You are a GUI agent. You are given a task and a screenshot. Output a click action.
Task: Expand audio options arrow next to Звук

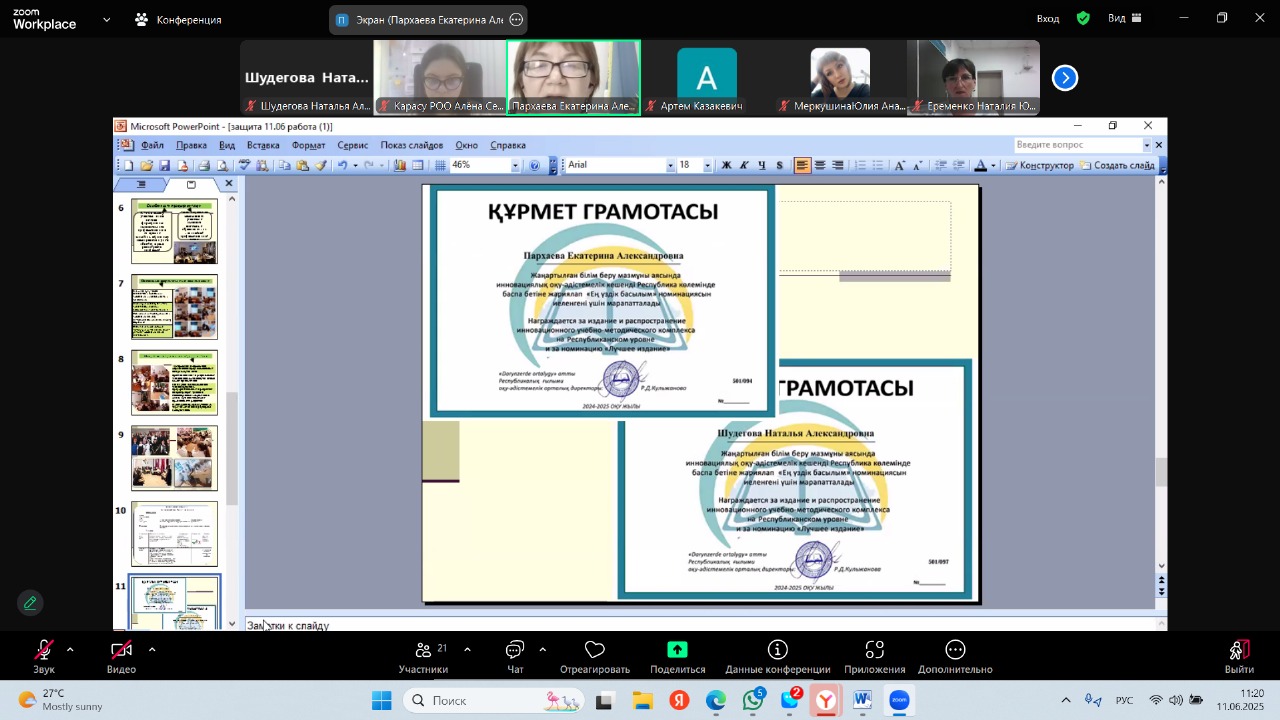point(70,649)
